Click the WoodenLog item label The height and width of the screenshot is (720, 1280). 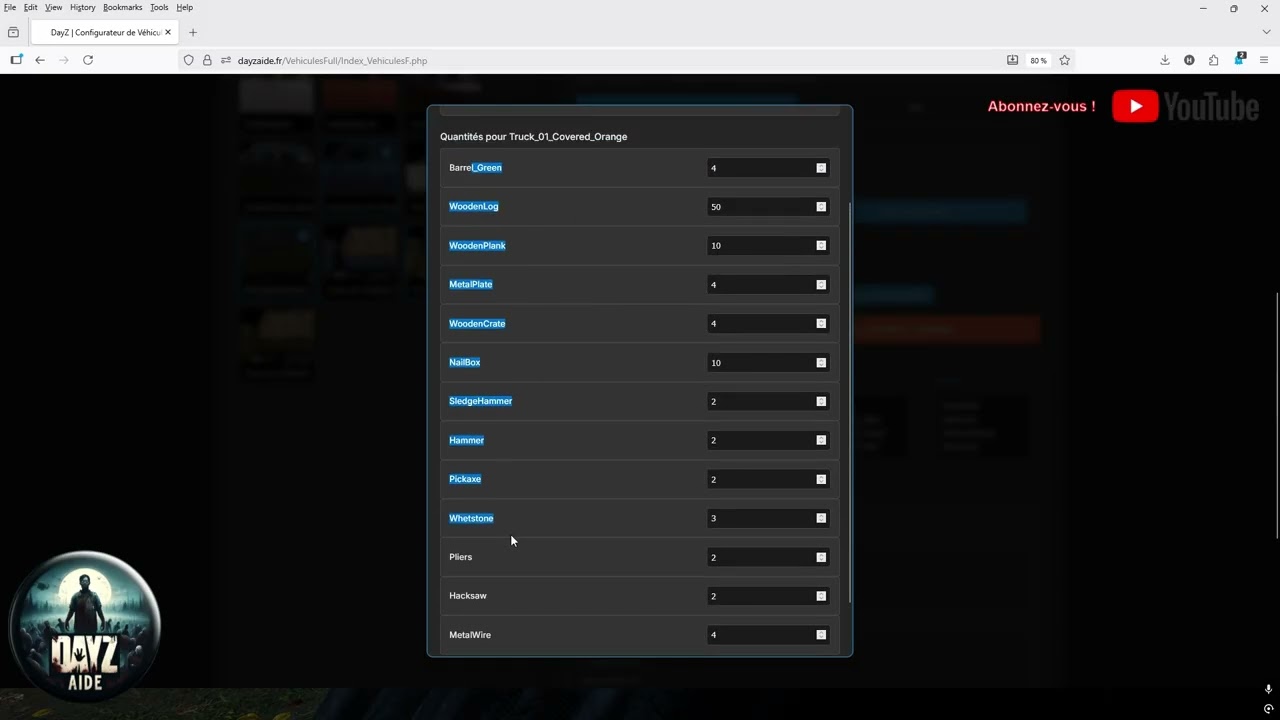pyautogui.click(x=473, y=207)
